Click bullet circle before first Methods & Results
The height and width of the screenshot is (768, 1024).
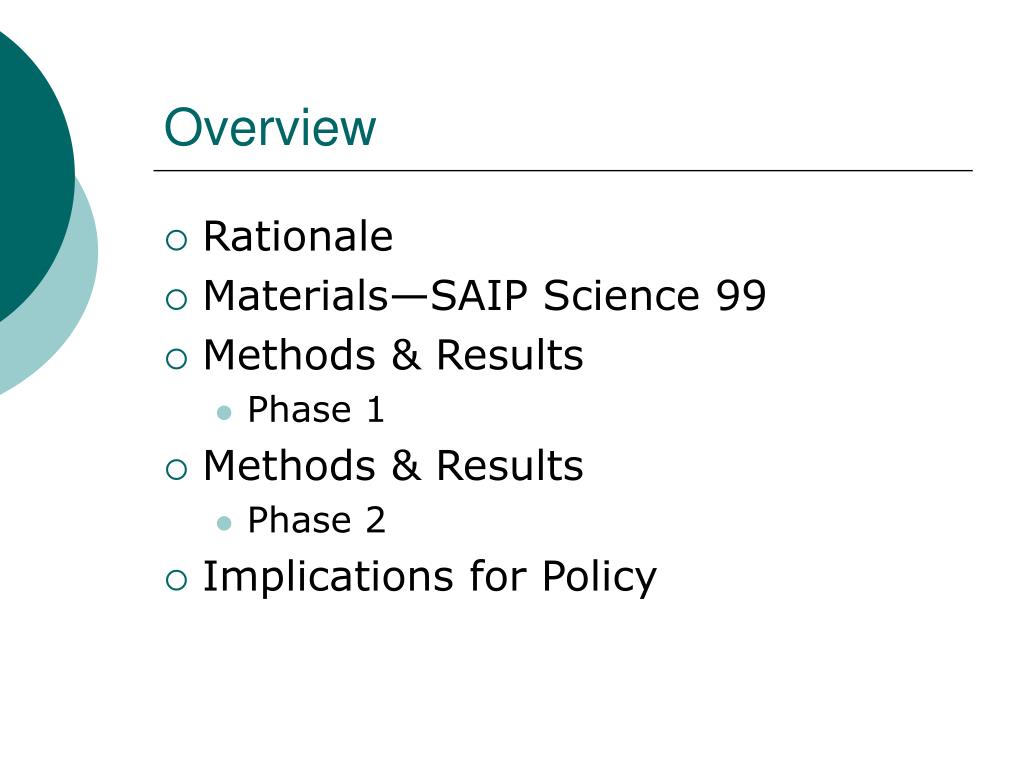pyautogui.click(x=176, y=359)
